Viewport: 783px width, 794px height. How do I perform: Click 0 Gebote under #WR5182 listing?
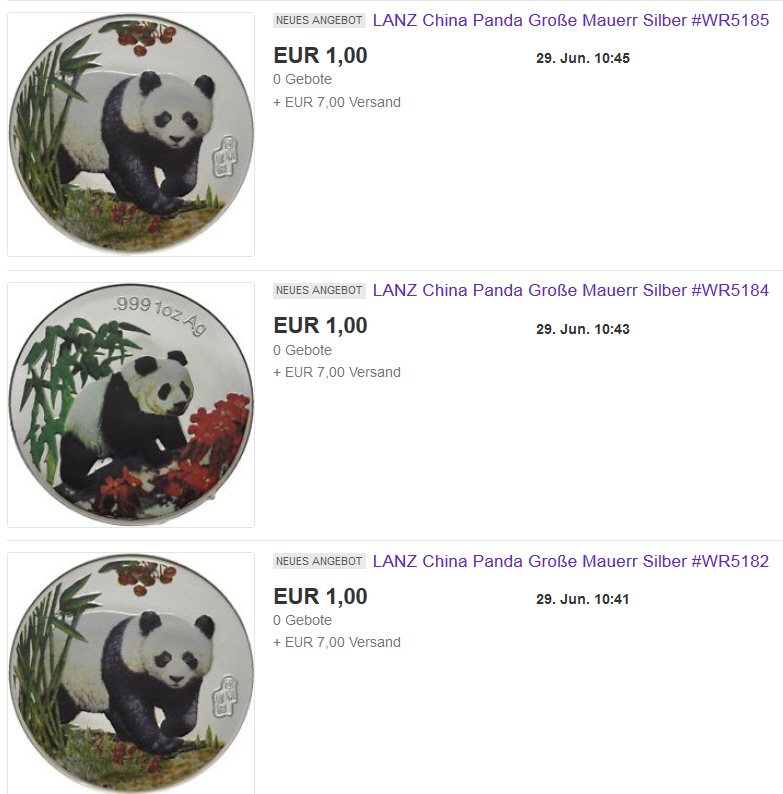(x=302, y=620)
